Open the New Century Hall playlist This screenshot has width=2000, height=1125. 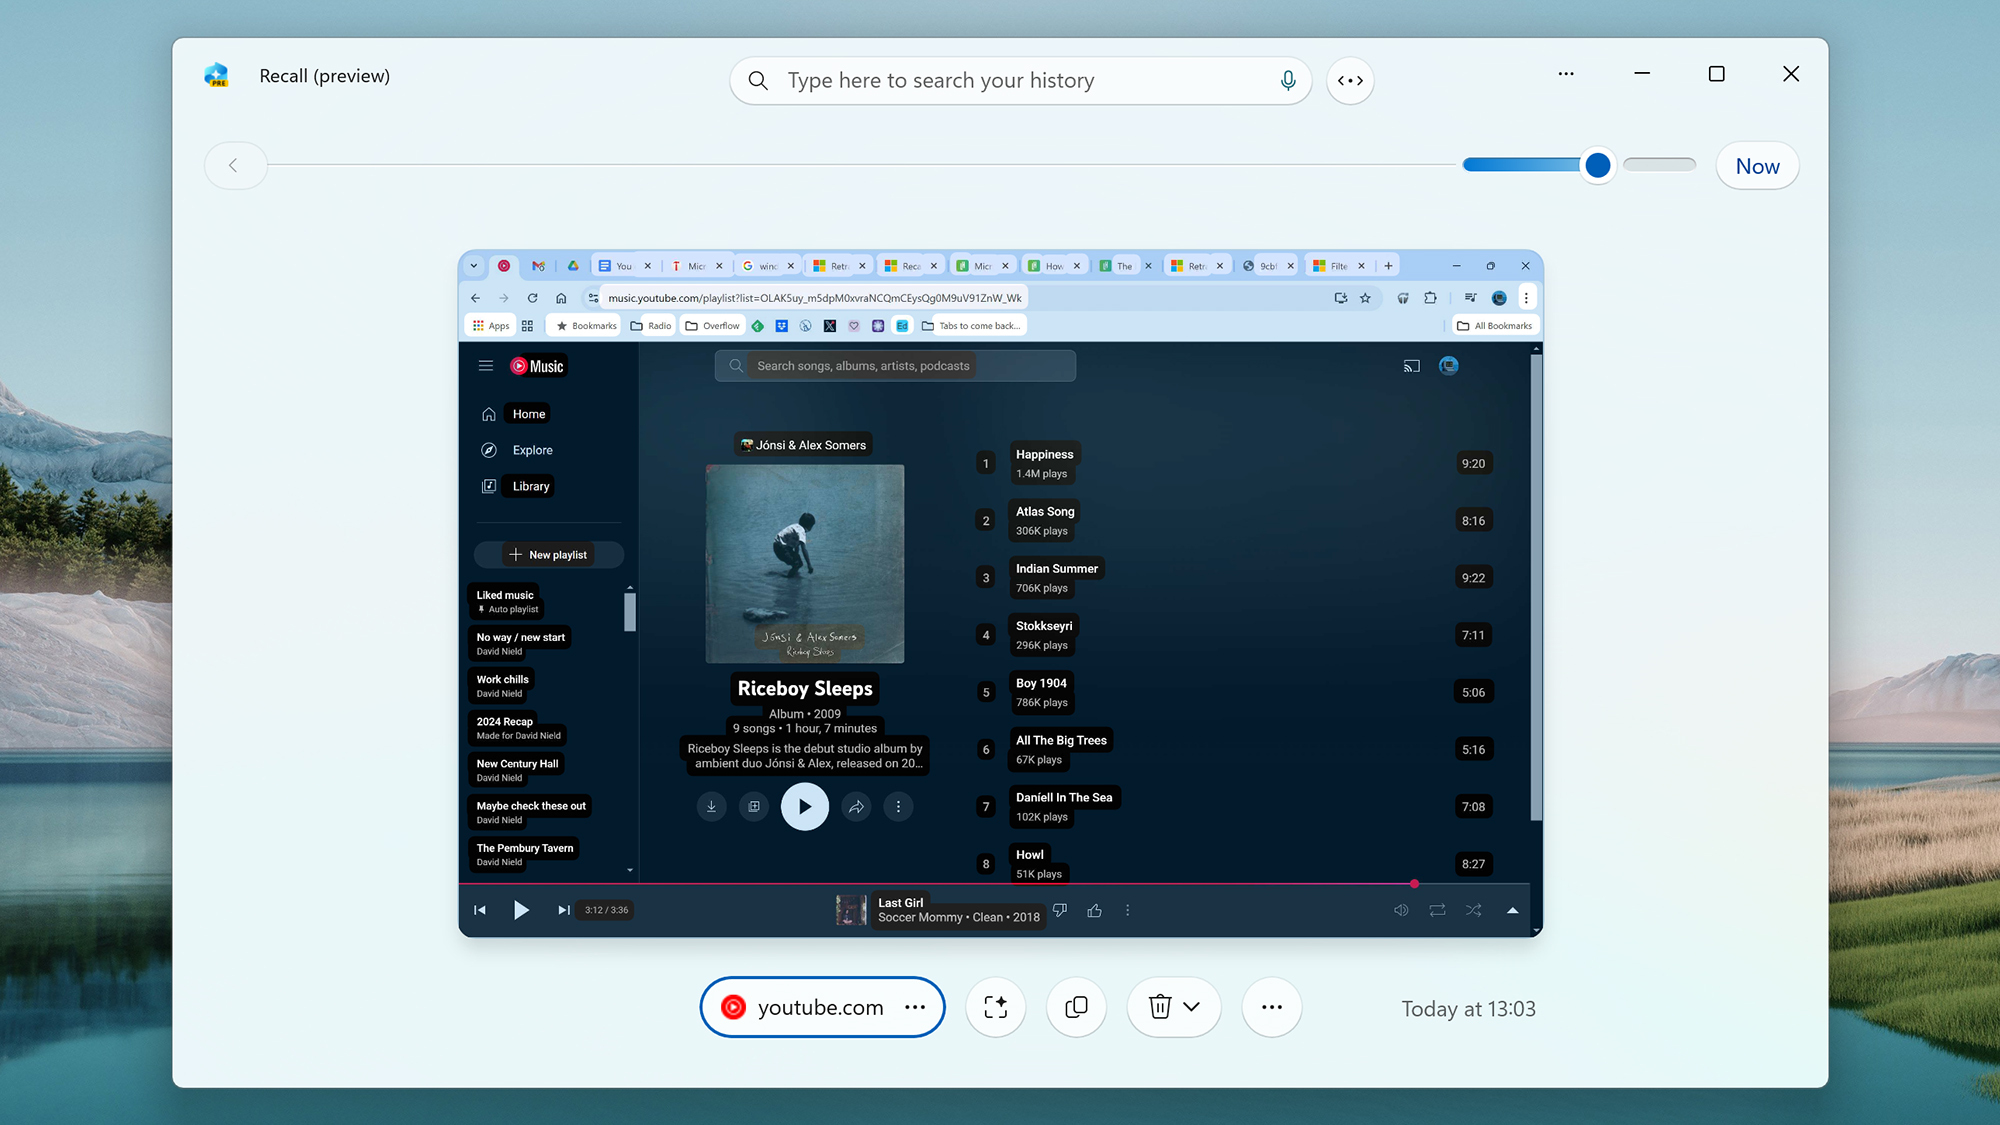click(517, 770)
